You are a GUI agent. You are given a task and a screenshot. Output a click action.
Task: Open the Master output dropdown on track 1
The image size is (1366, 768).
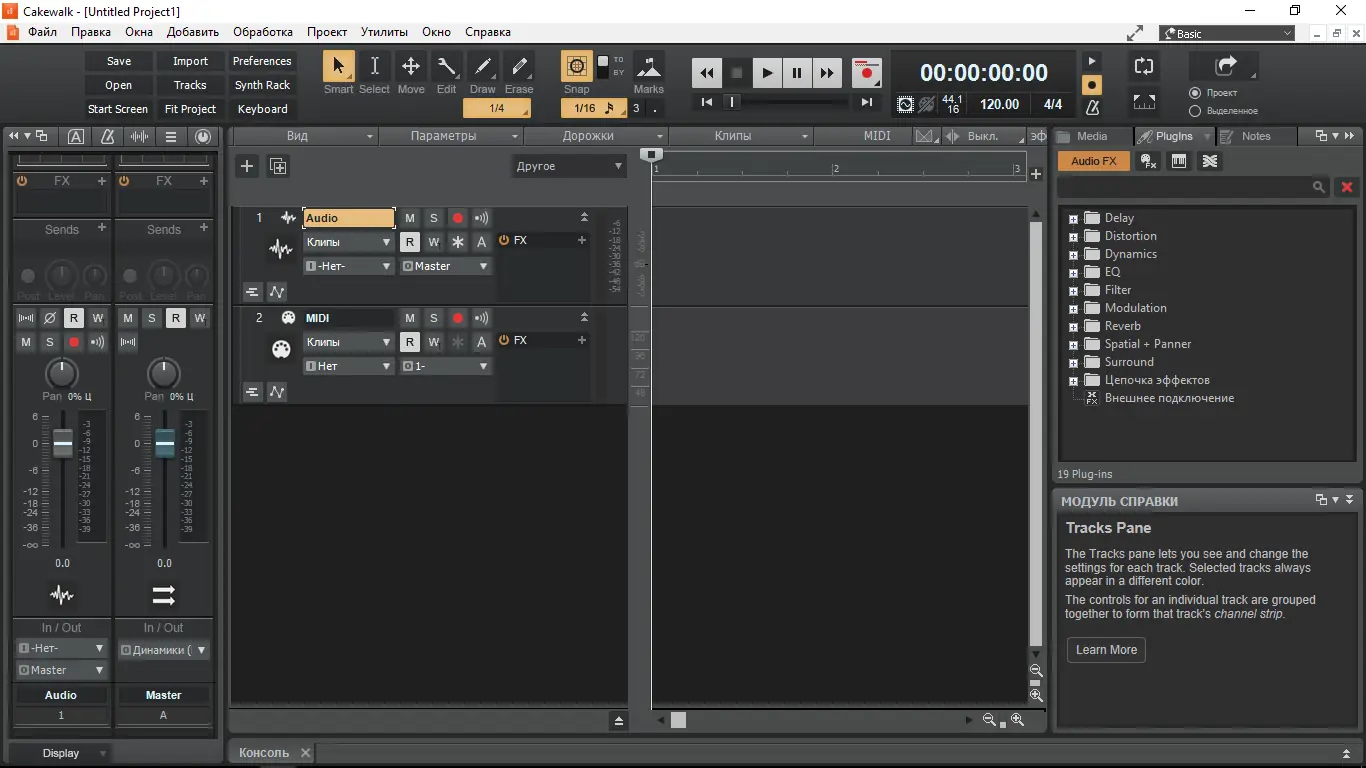445,265
